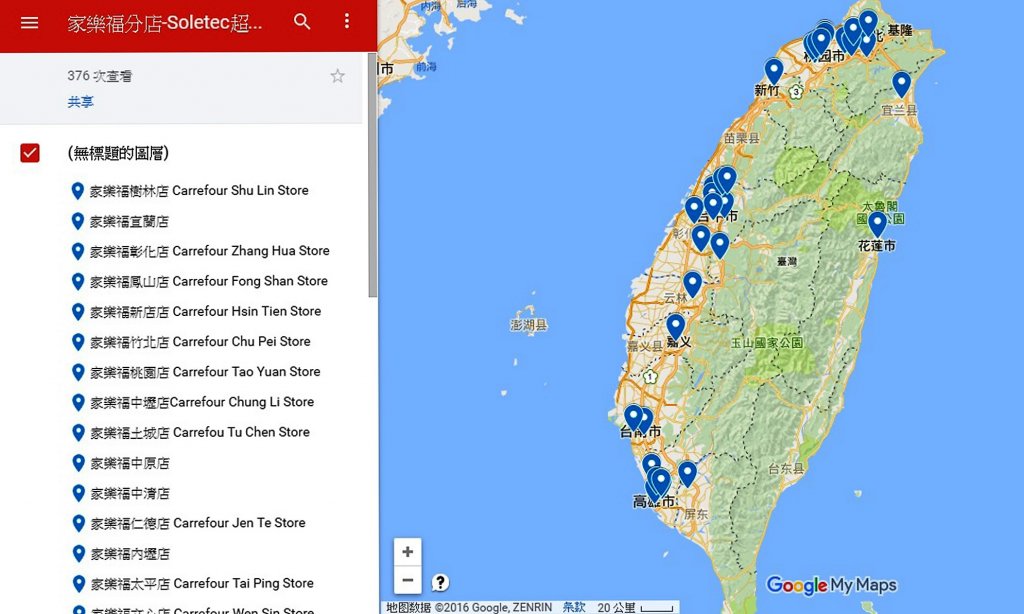
Task: Click the map marker near 屏东
Action: click(687, 474)
